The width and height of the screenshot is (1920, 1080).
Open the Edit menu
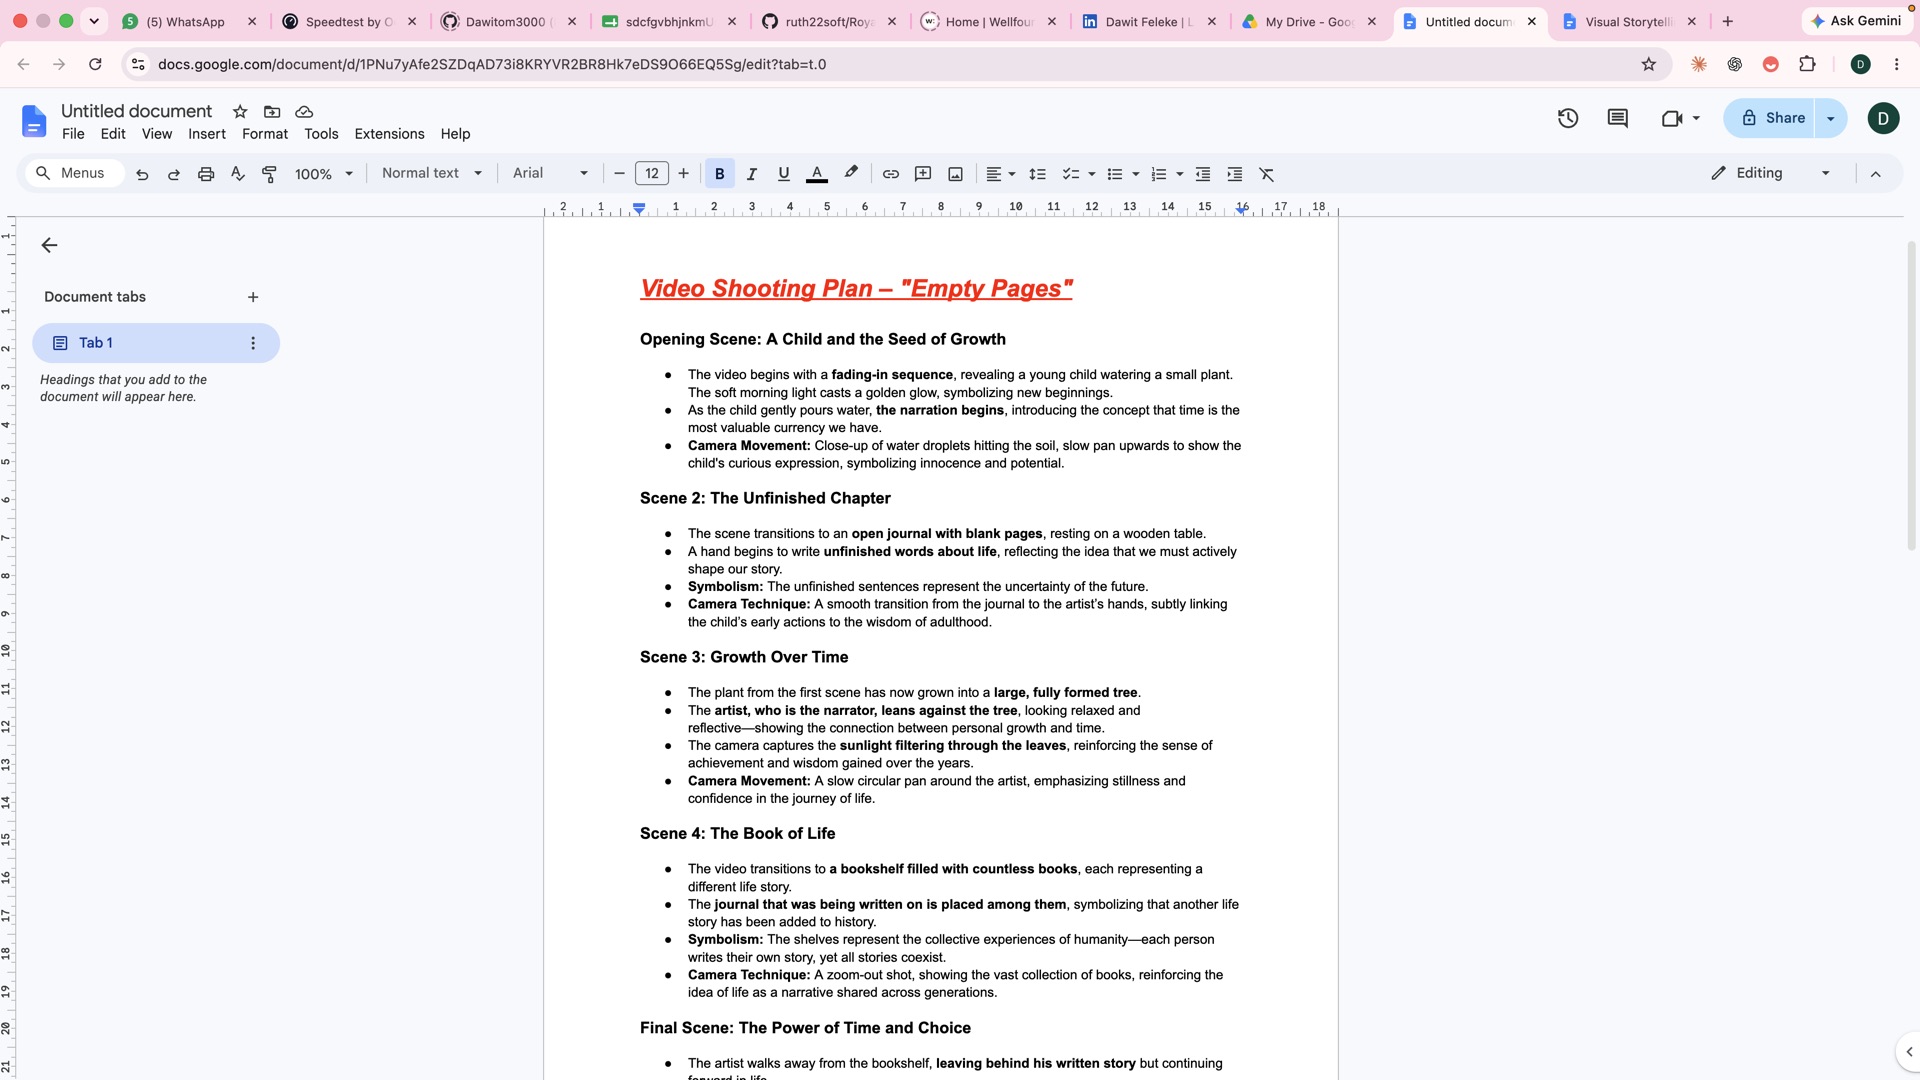point(113,134)
